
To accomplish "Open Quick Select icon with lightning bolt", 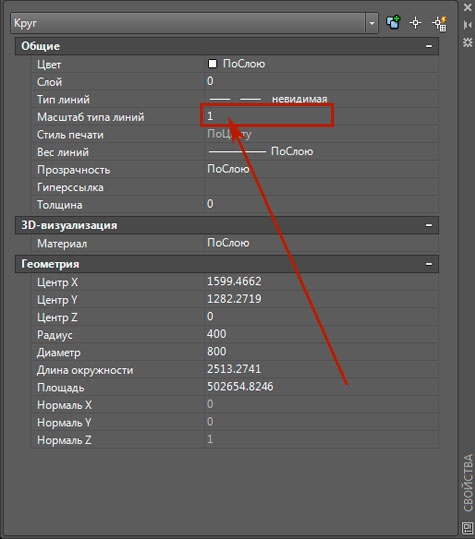I will coord(439,23).
